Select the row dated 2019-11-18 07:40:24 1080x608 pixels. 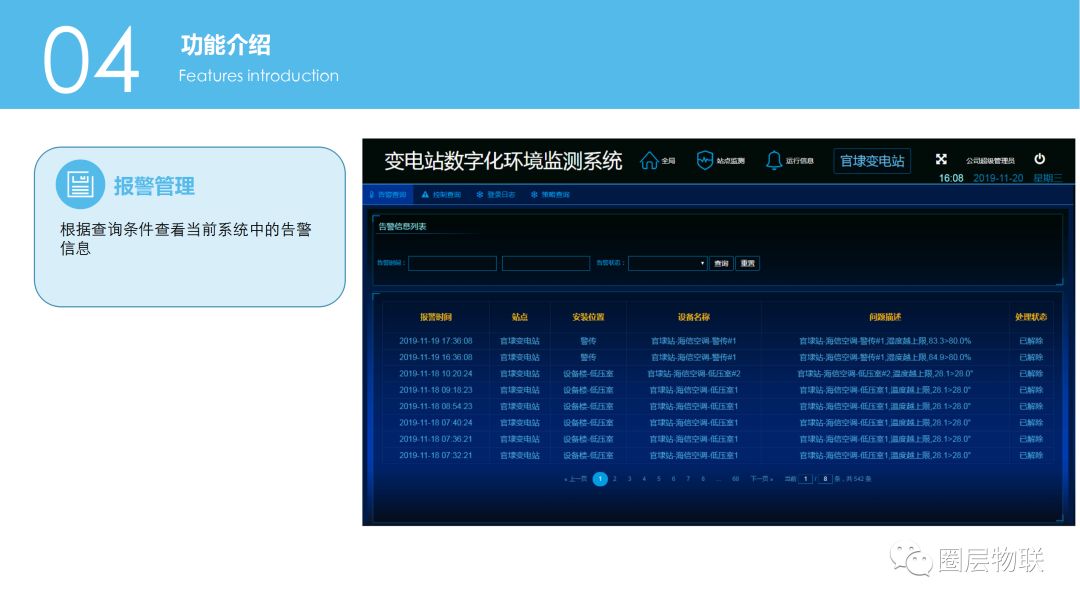[718, 423]
